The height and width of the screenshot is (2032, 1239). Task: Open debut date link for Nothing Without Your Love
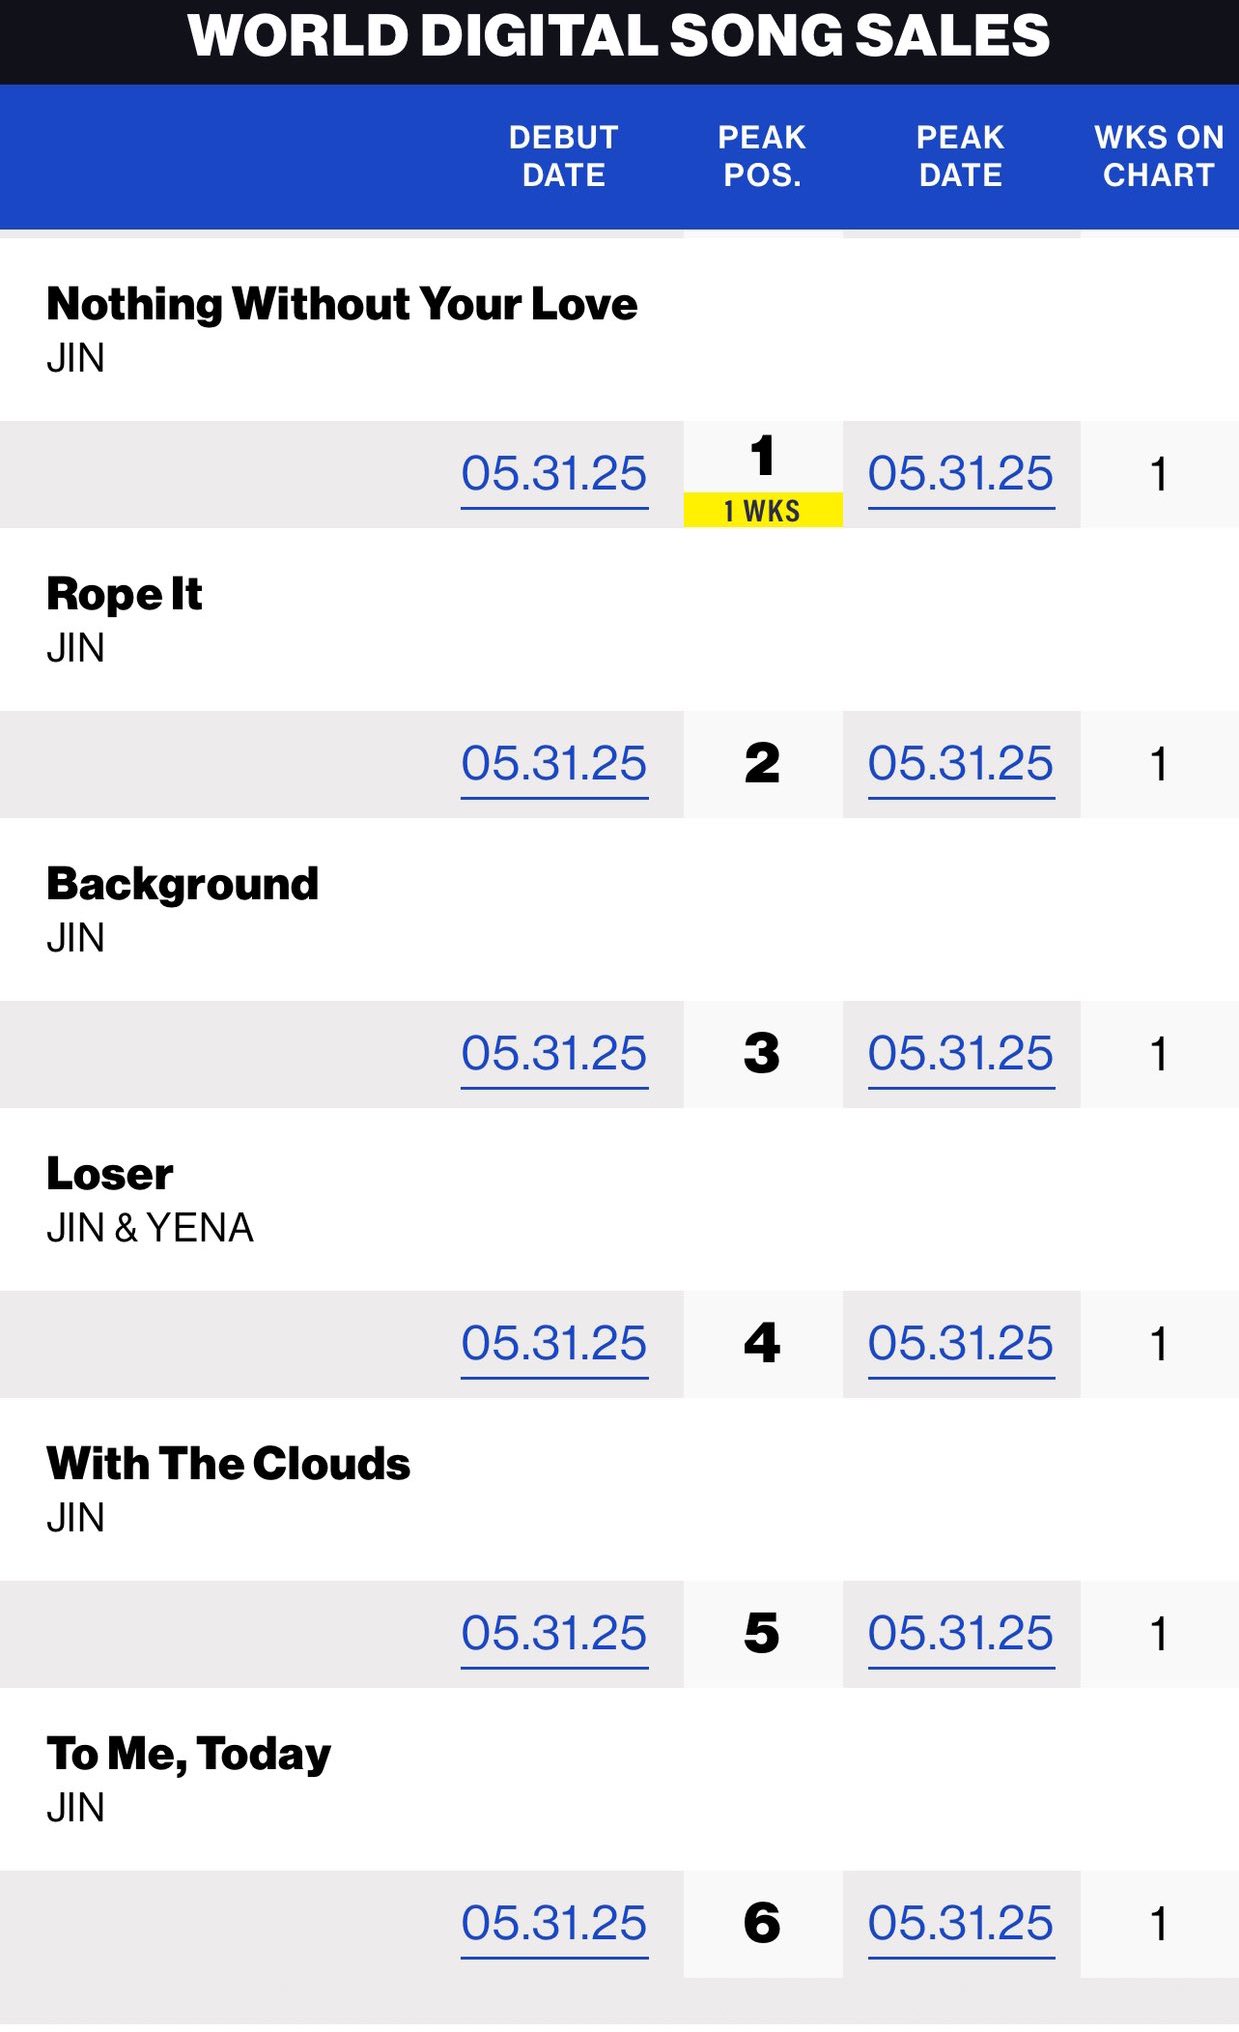(554, 474)
